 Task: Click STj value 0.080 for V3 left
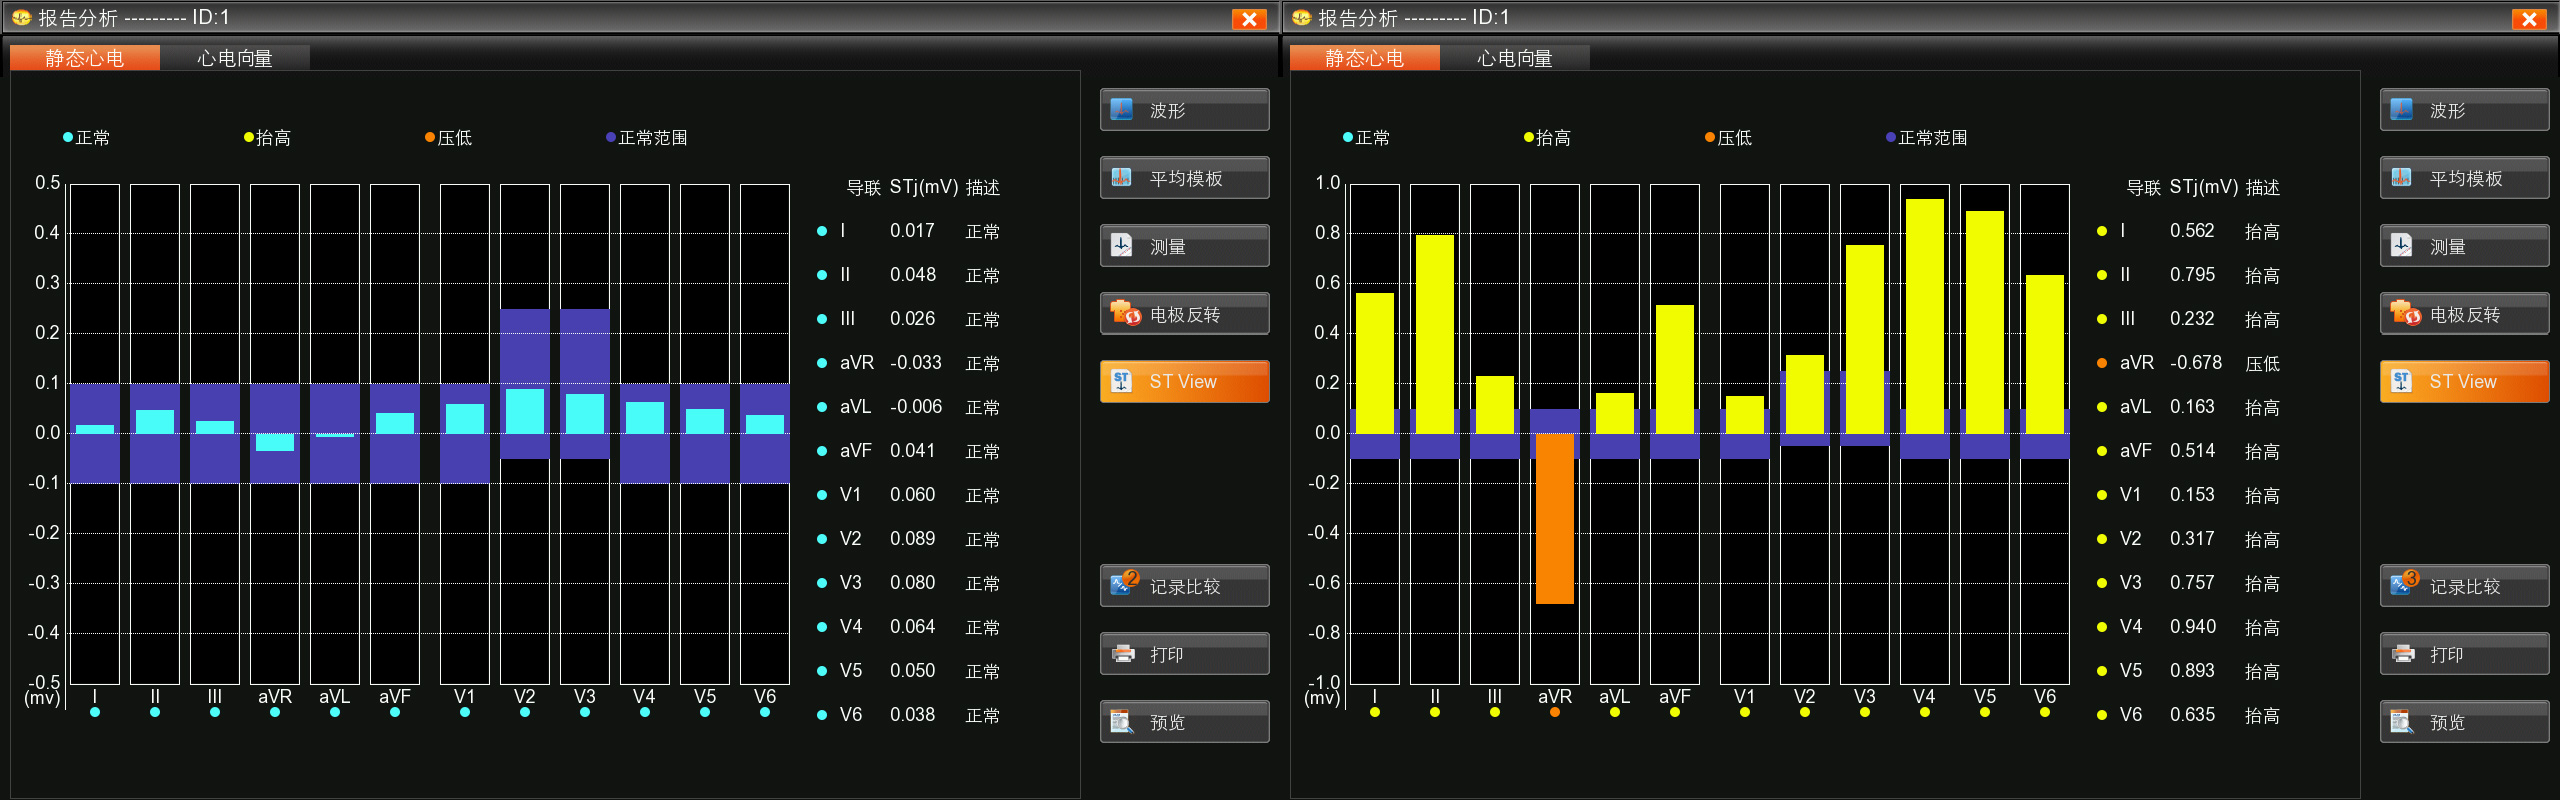pos(913,583)
